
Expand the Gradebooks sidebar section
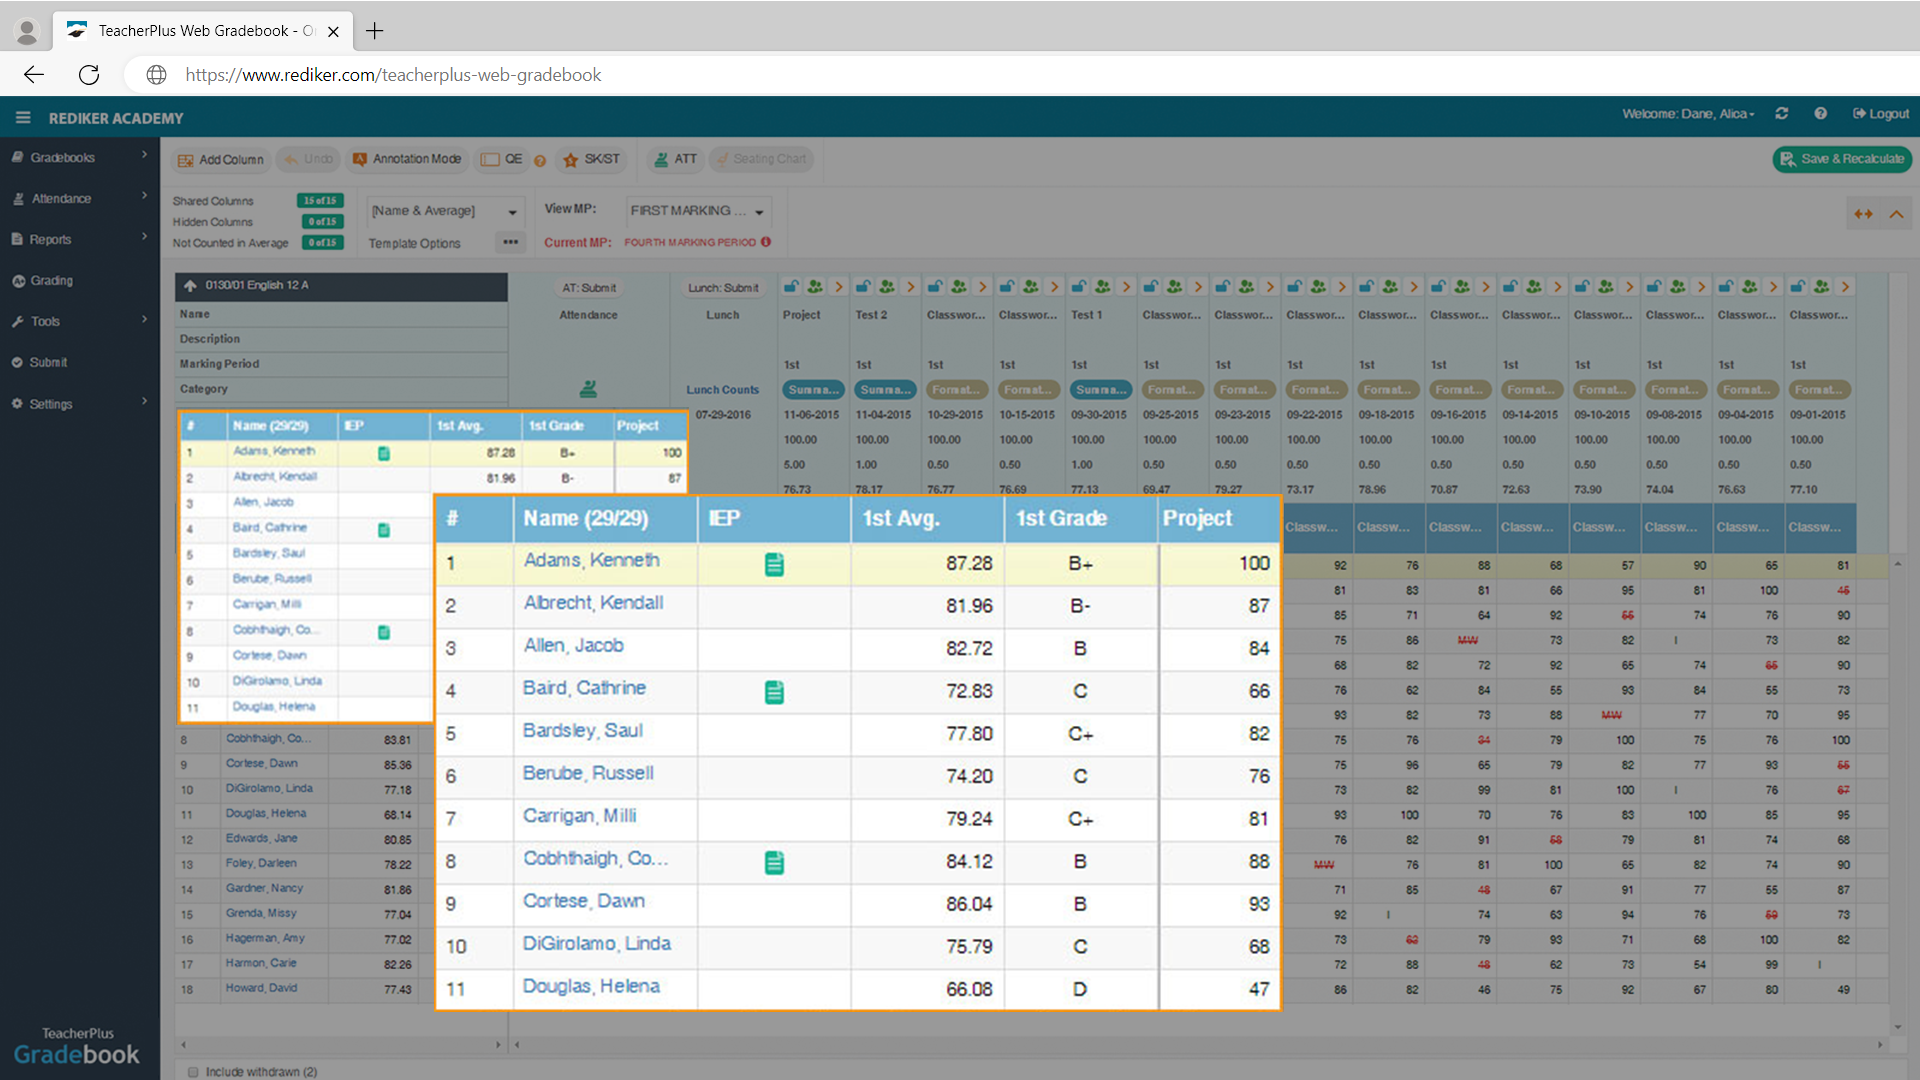[60, 157]
